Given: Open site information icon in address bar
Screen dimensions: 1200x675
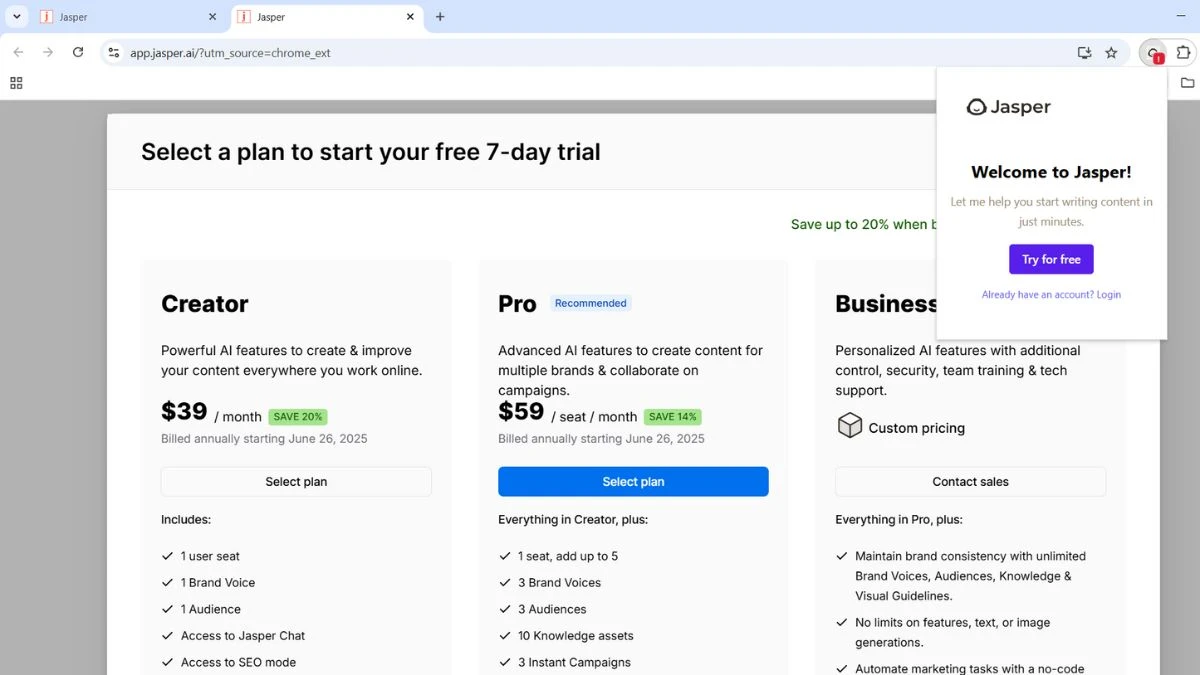Looking at the screenshot, I should point(113,53).
